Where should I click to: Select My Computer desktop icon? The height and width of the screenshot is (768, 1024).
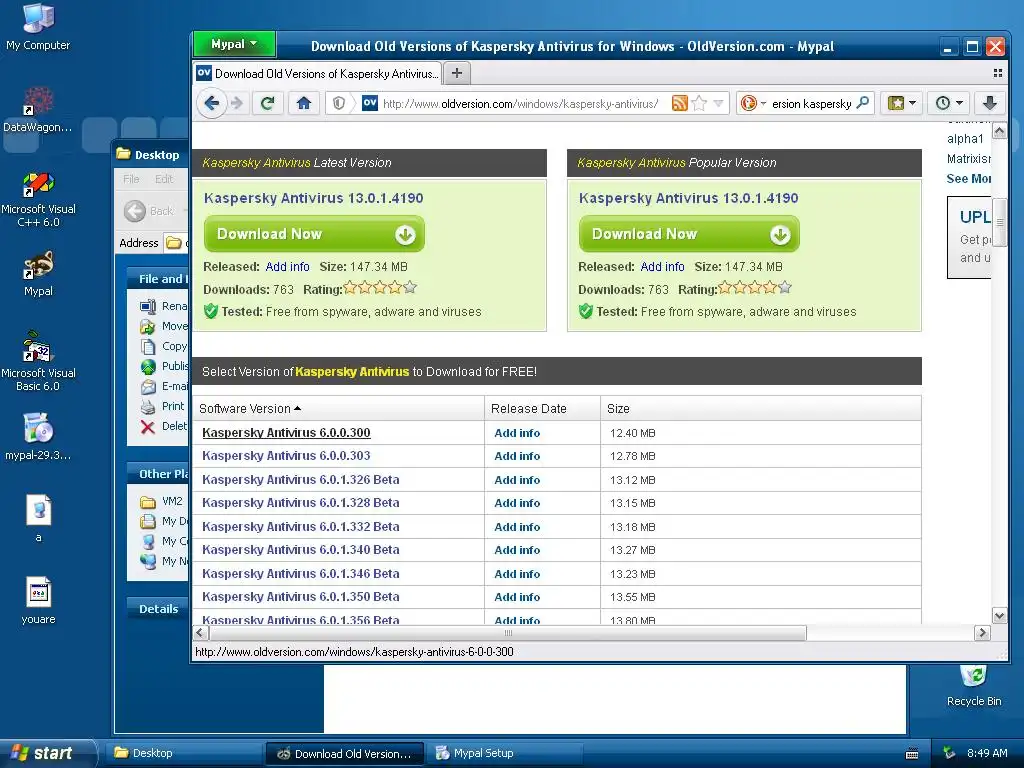(x=38, y=27)
